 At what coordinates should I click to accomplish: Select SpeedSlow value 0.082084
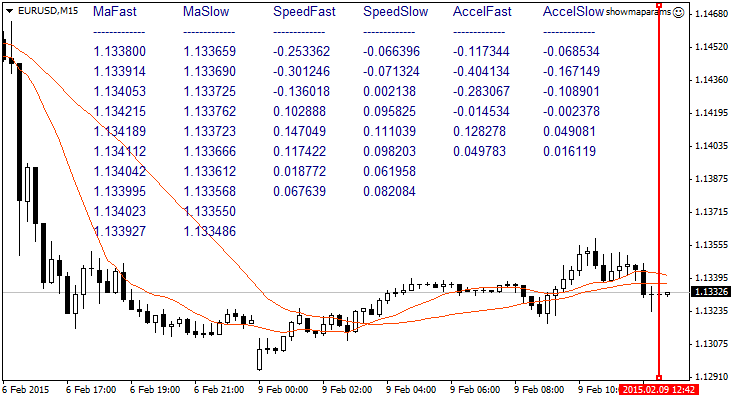click(x=390, y=192)
